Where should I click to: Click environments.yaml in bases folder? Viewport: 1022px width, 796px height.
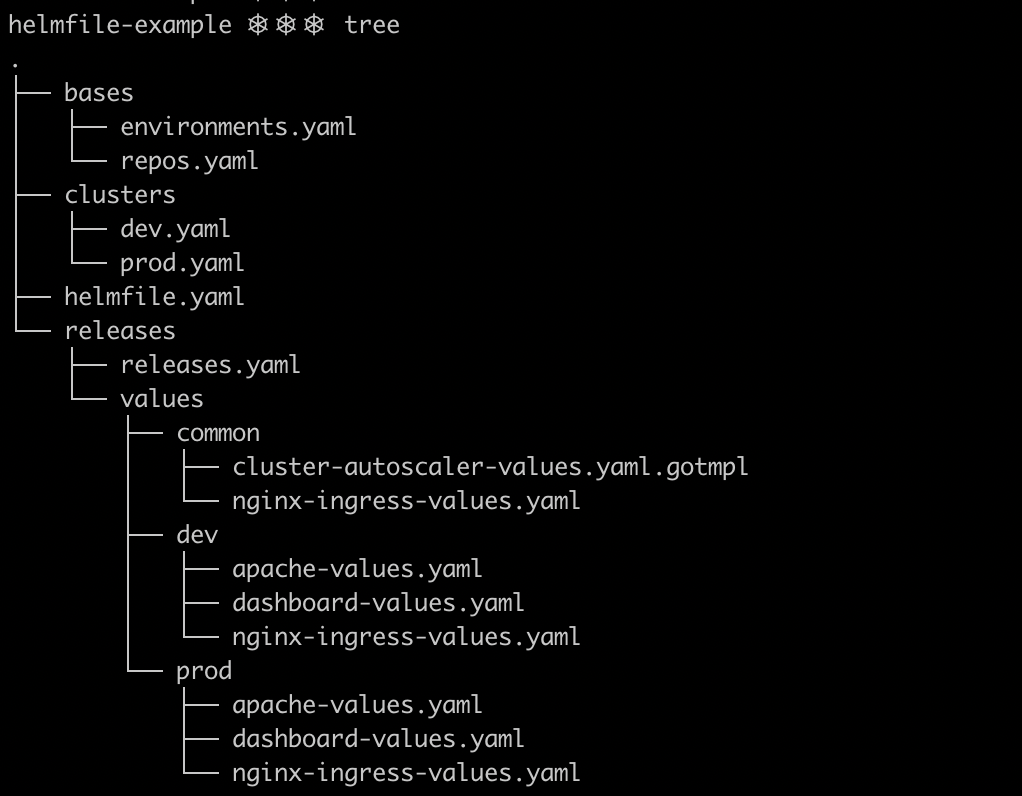pos(238,126)
